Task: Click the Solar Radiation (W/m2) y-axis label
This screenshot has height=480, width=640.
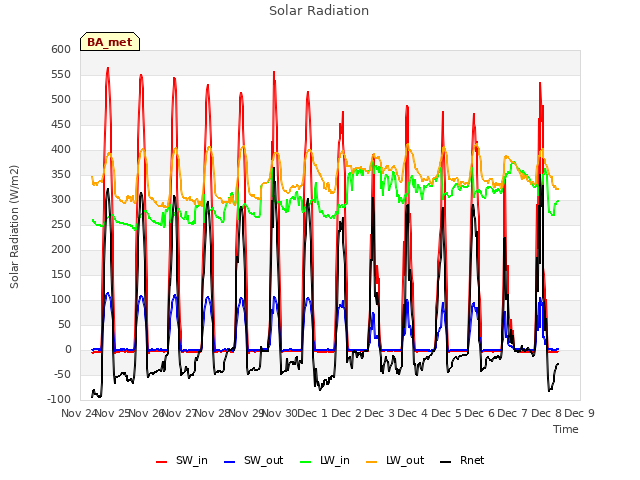Action: [14, 227]
